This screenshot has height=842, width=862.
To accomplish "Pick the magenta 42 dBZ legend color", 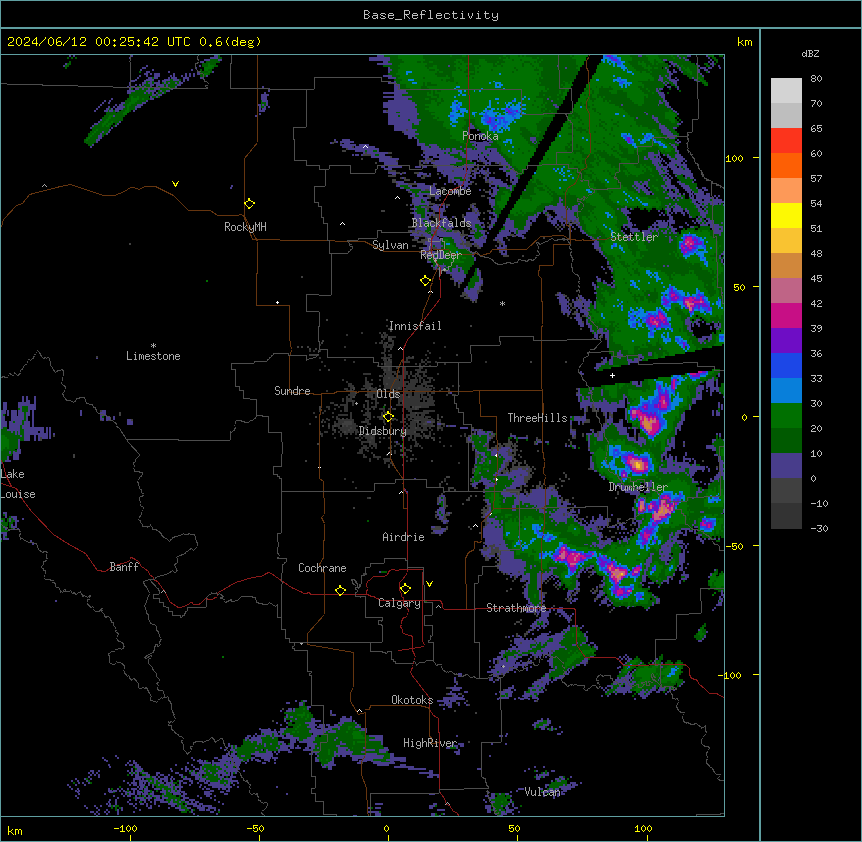I will pyautogui.click(x=786, y=315).
